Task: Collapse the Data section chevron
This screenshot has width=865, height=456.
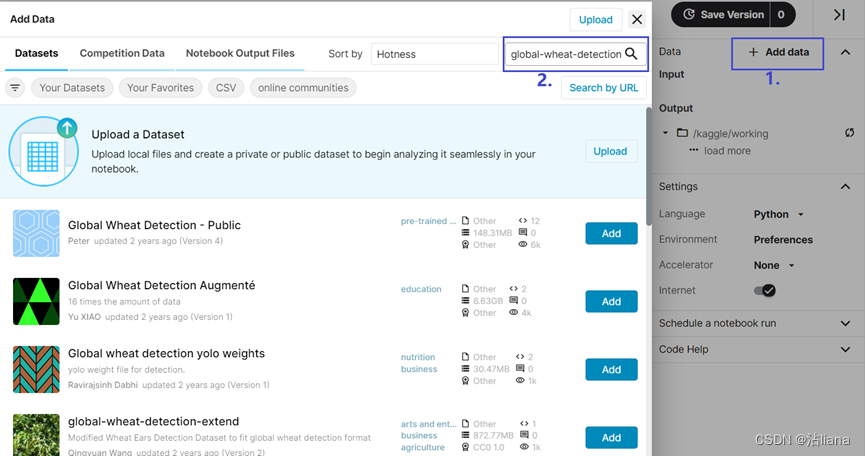Action: (x=845, y=52)
